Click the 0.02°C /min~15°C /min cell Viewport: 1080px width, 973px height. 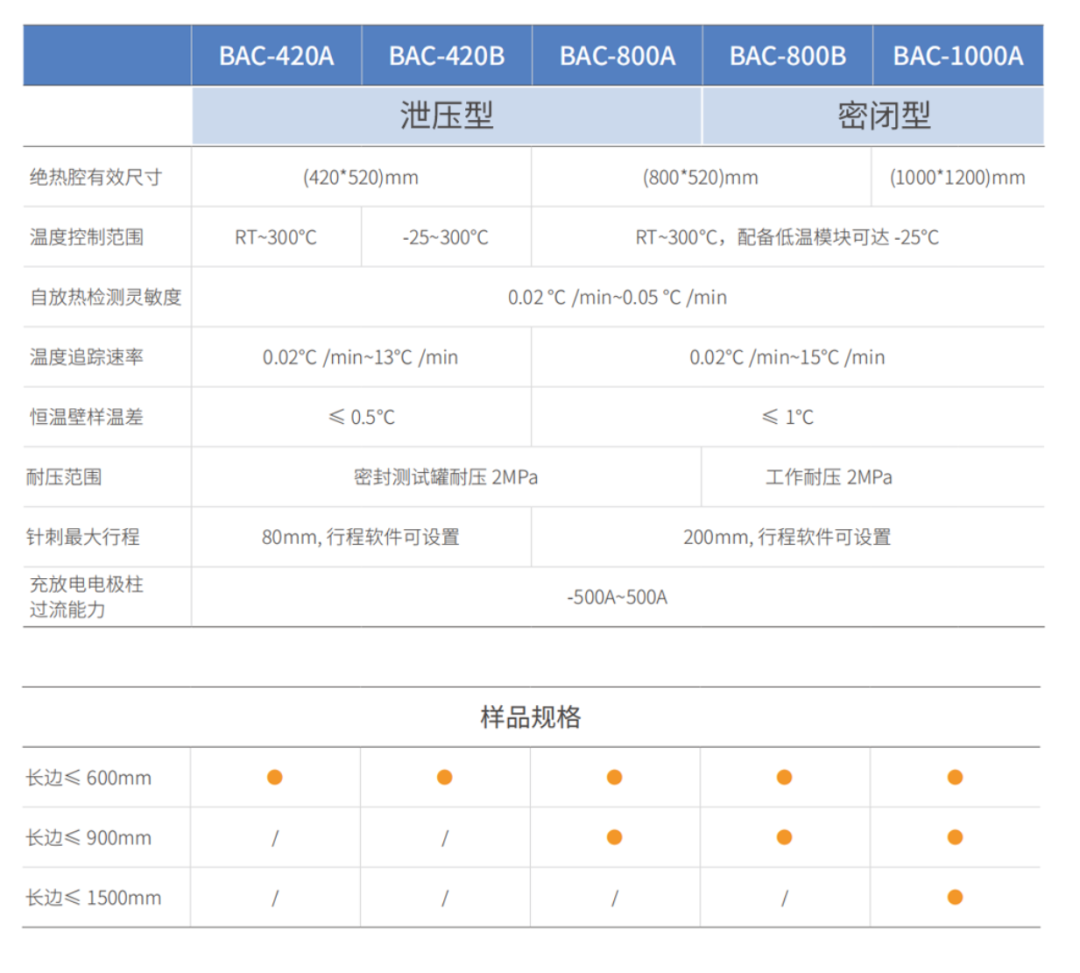coord(787,357)
